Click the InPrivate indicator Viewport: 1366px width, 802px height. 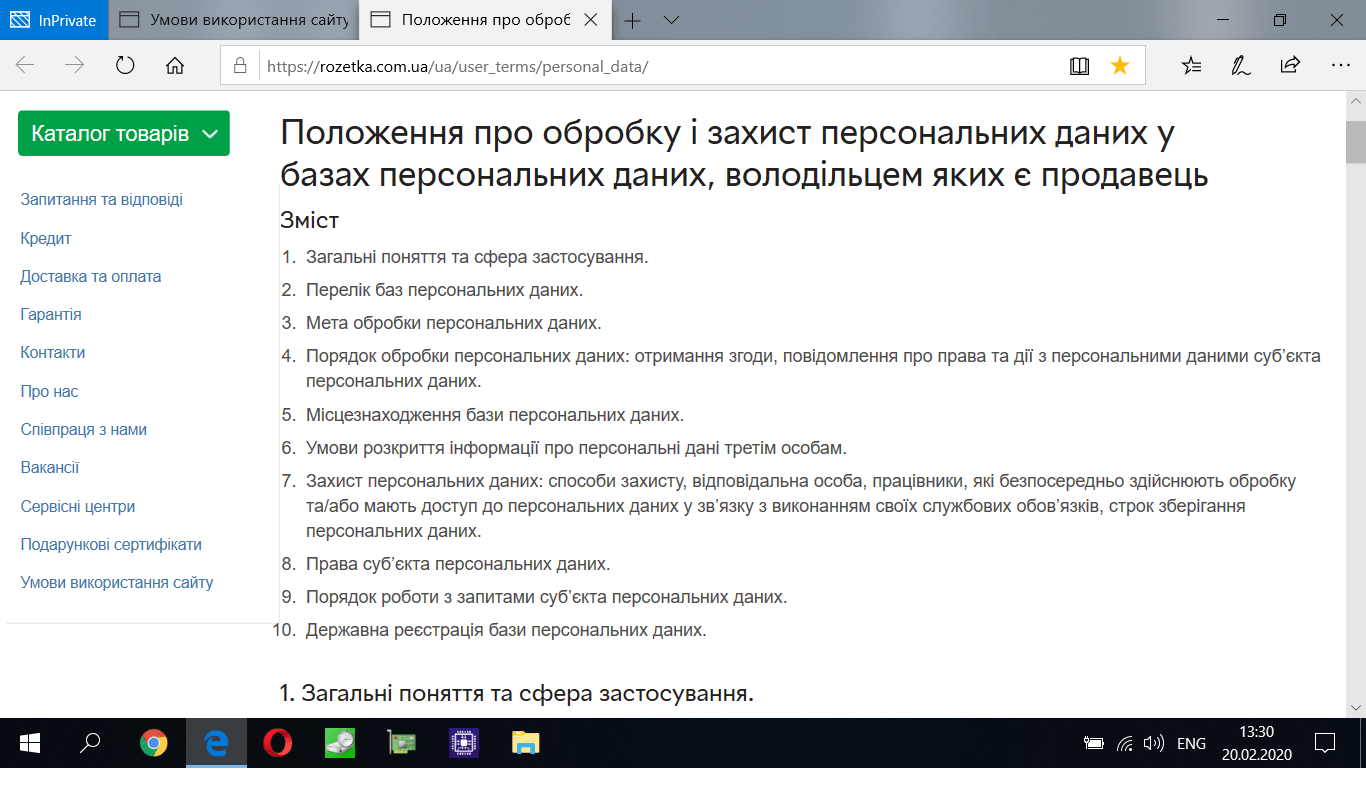tap(53, 20)
